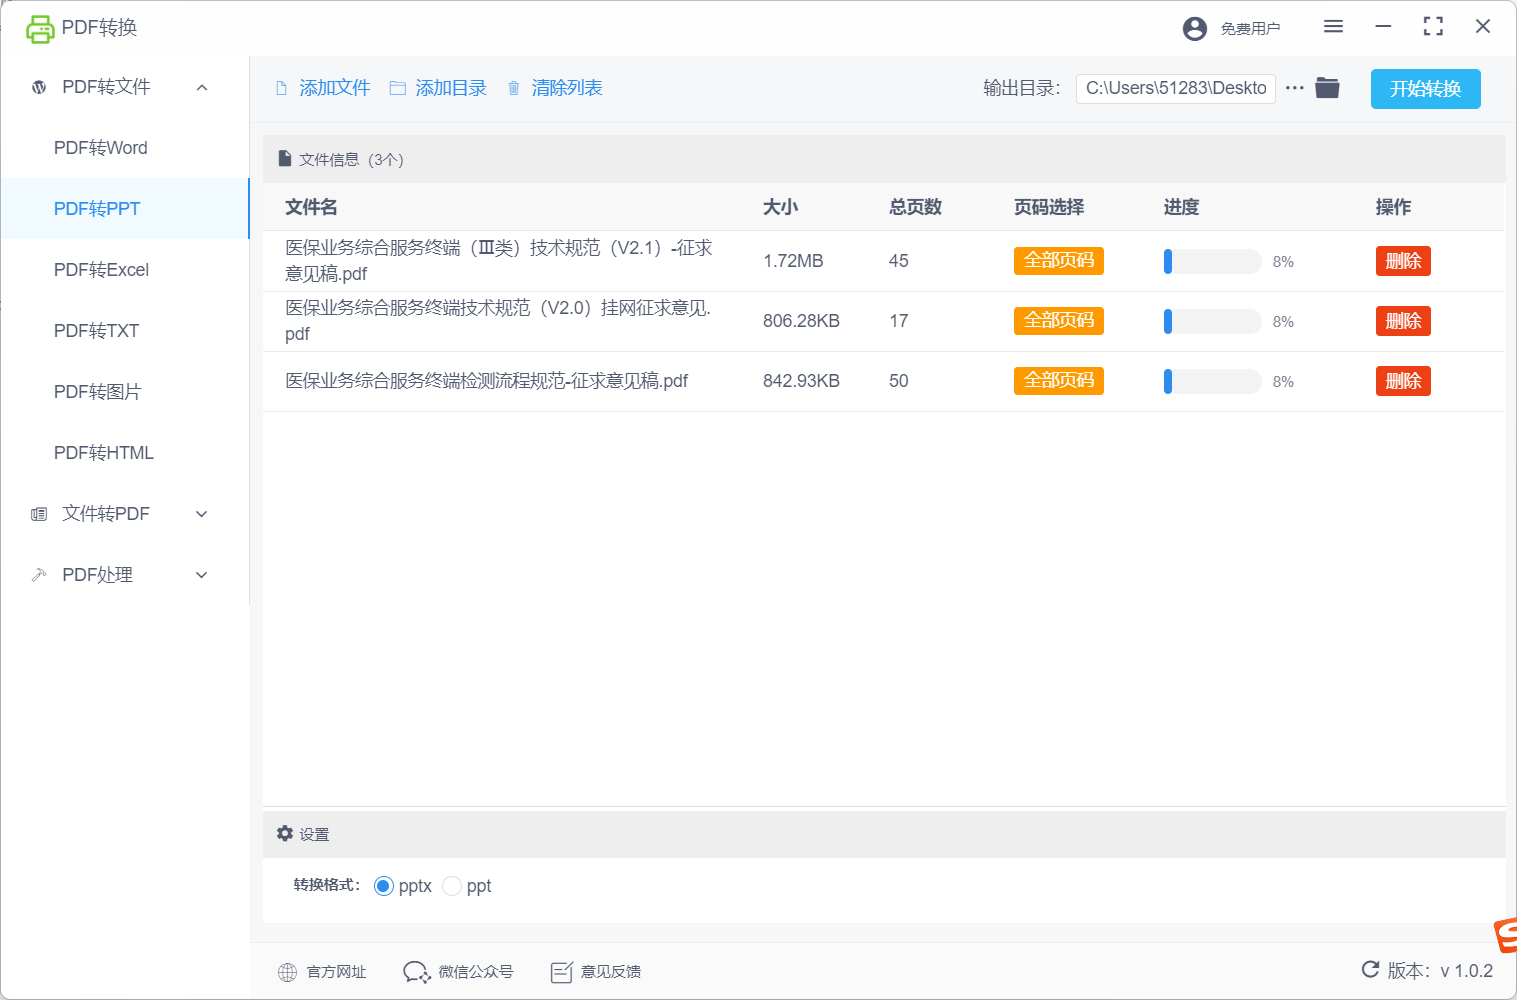Click the Sogou input method icon at the window edge
Image resolution: width=1517 pixels, height=1000 pixels.
[1505, 936]
